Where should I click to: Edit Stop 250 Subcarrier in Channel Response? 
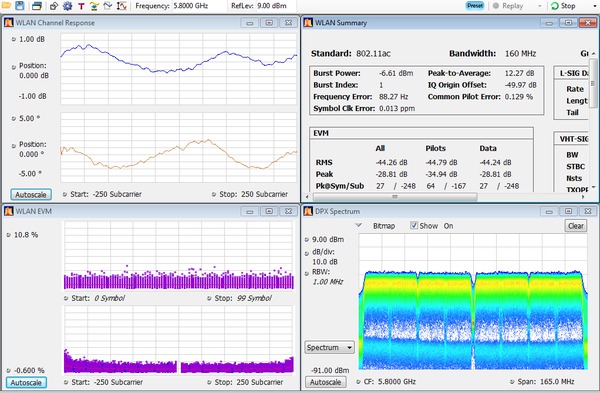pyautogui.click(x=264, y=194)
